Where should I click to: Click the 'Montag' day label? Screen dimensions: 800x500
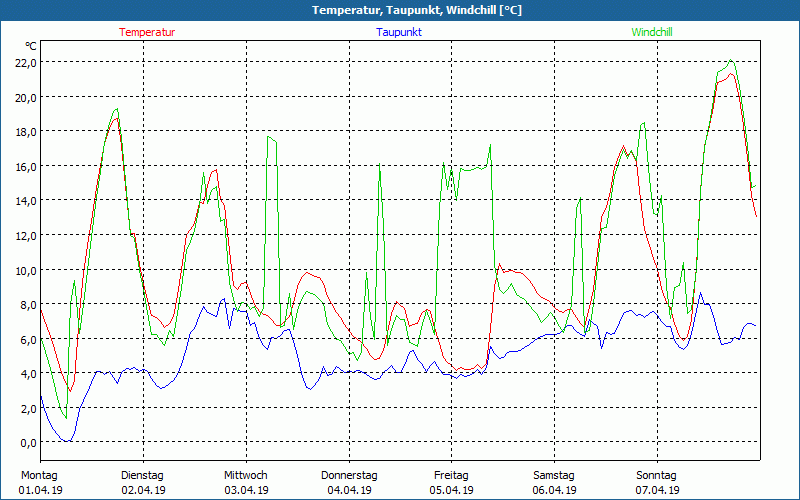(40, 476)
